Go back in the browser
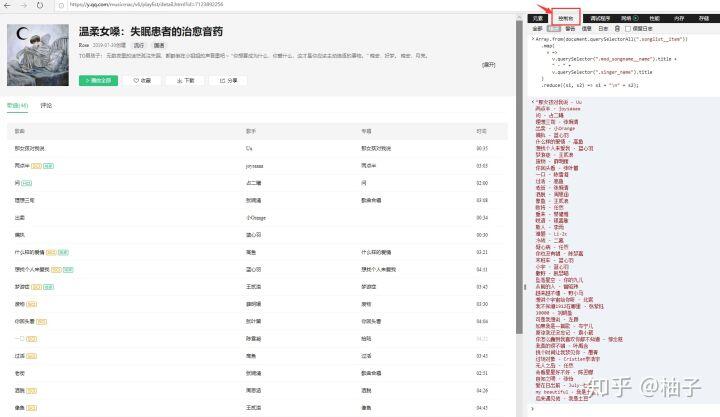The image size is (720, 417). (x=7, y=5)
